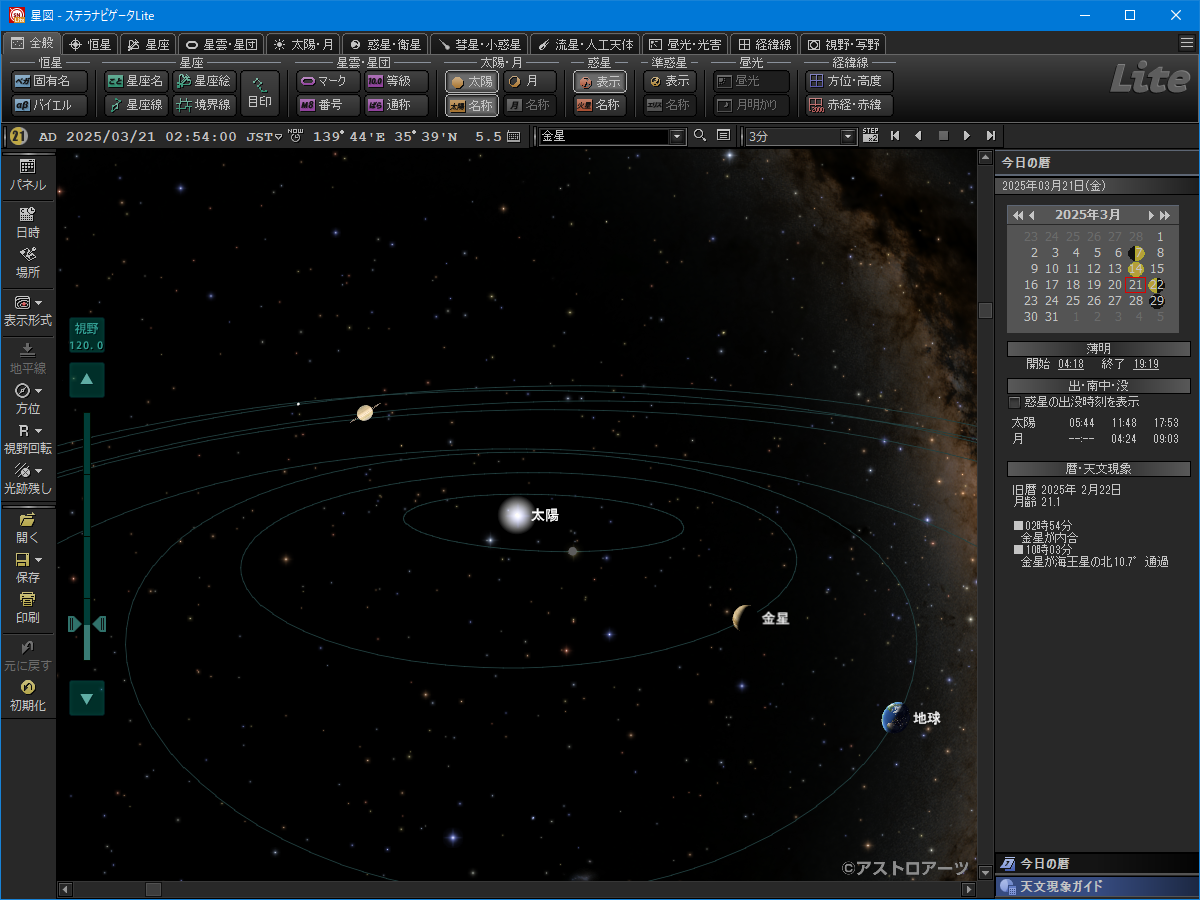Toggle 方位・高度 grid lines button
Image resolution: width=1200 pixels, height=900 pixels.
[849, 81]
